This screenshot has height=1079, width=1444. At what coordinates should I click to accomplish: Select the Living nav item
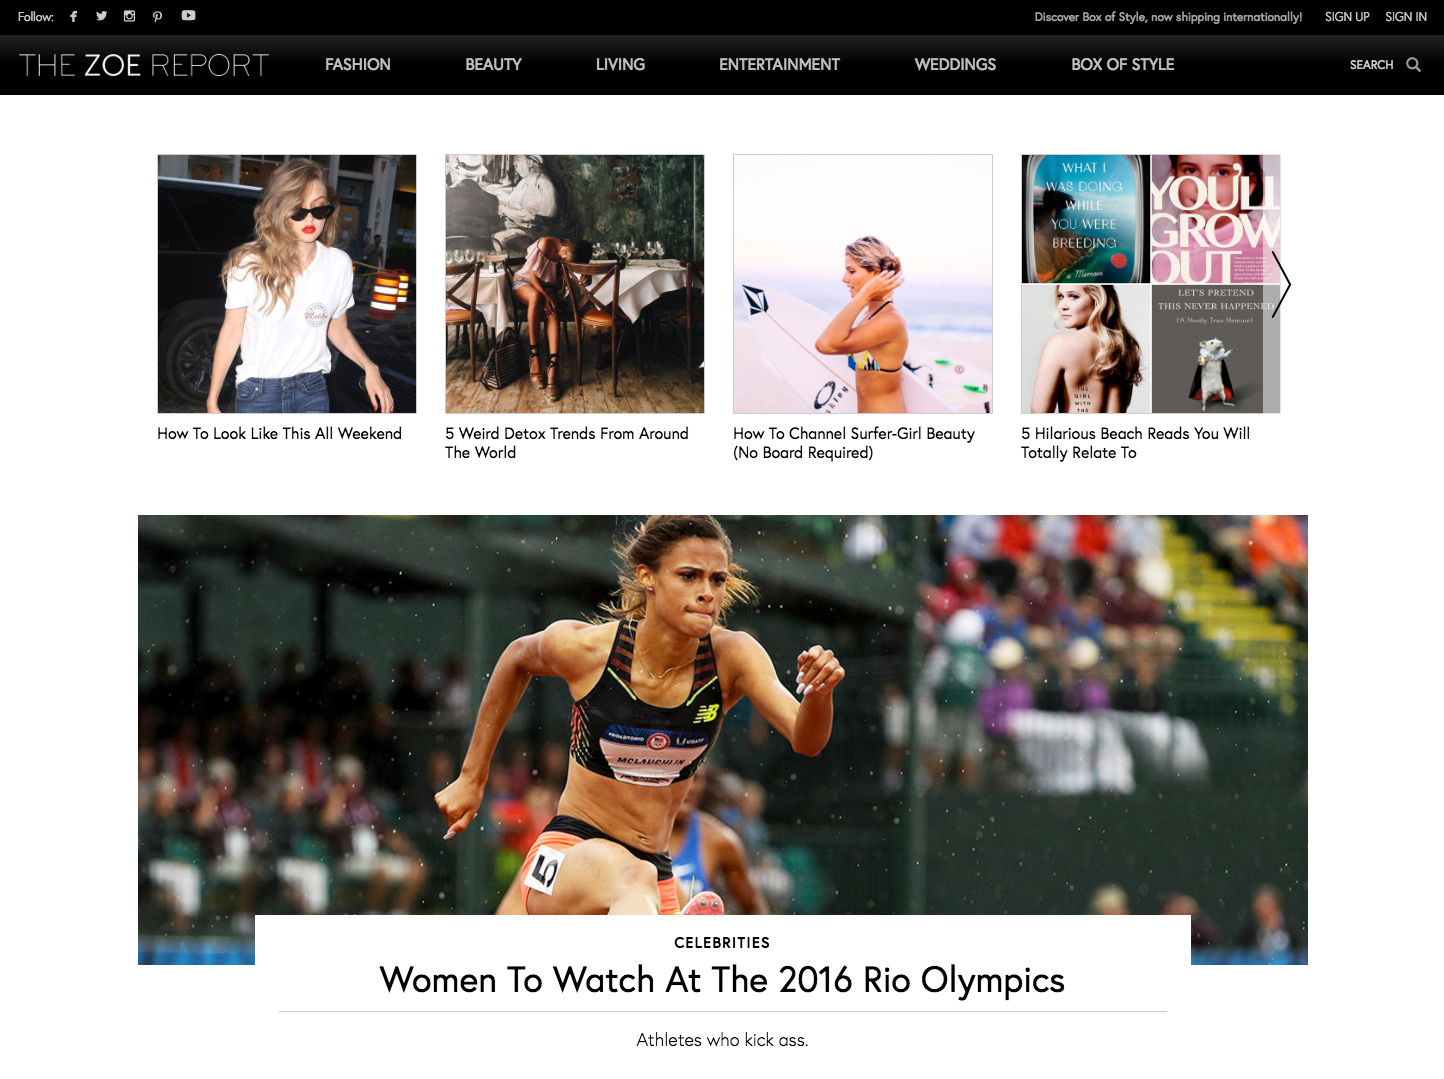620,65
